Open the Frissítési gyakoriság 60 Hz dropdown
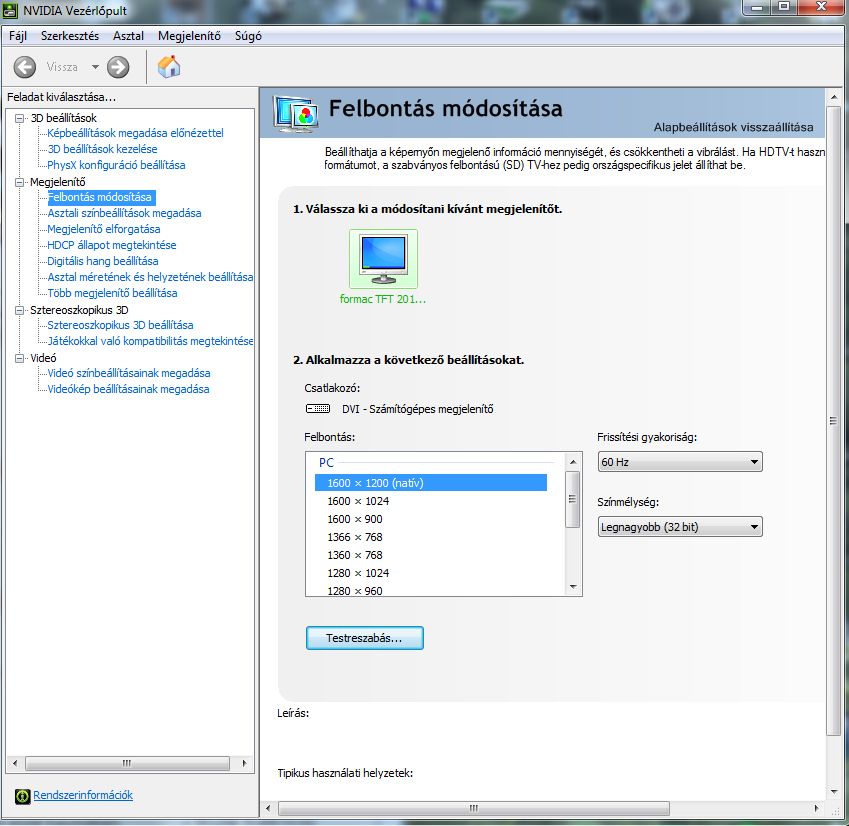The height and width of the screenshot is (826, 849). coord(680,462)
